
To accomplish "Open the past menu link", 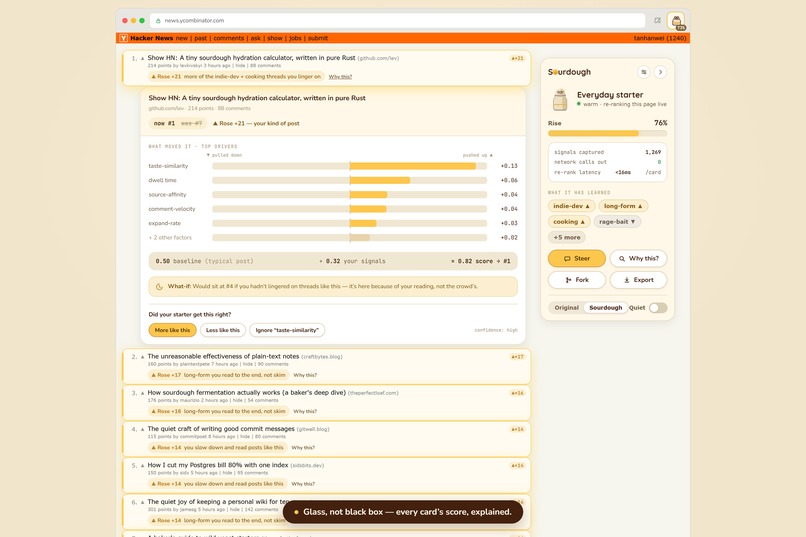I will 200,38.
